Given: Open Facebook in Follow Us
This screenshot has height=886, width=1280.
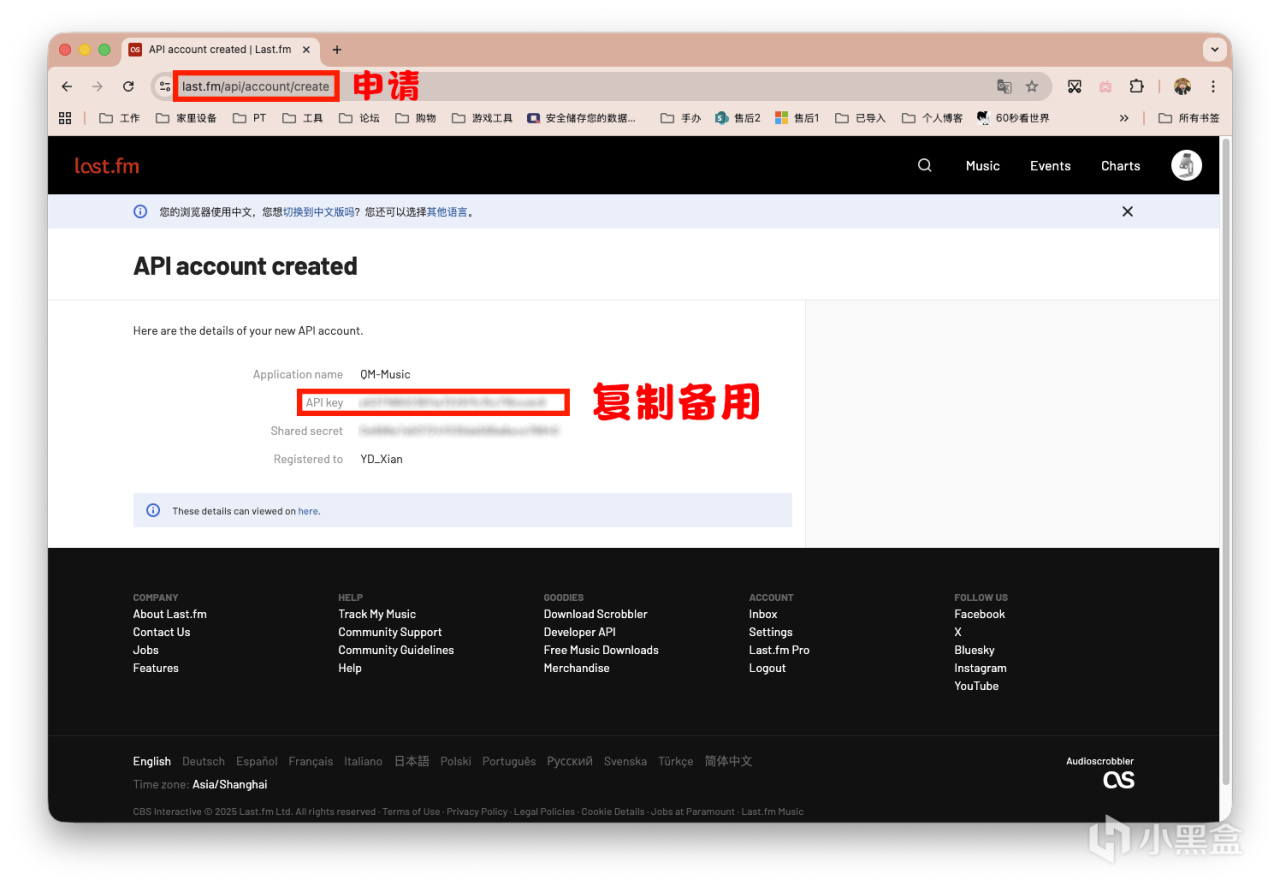Looking at the screenshot, I should tap(979, 614).
